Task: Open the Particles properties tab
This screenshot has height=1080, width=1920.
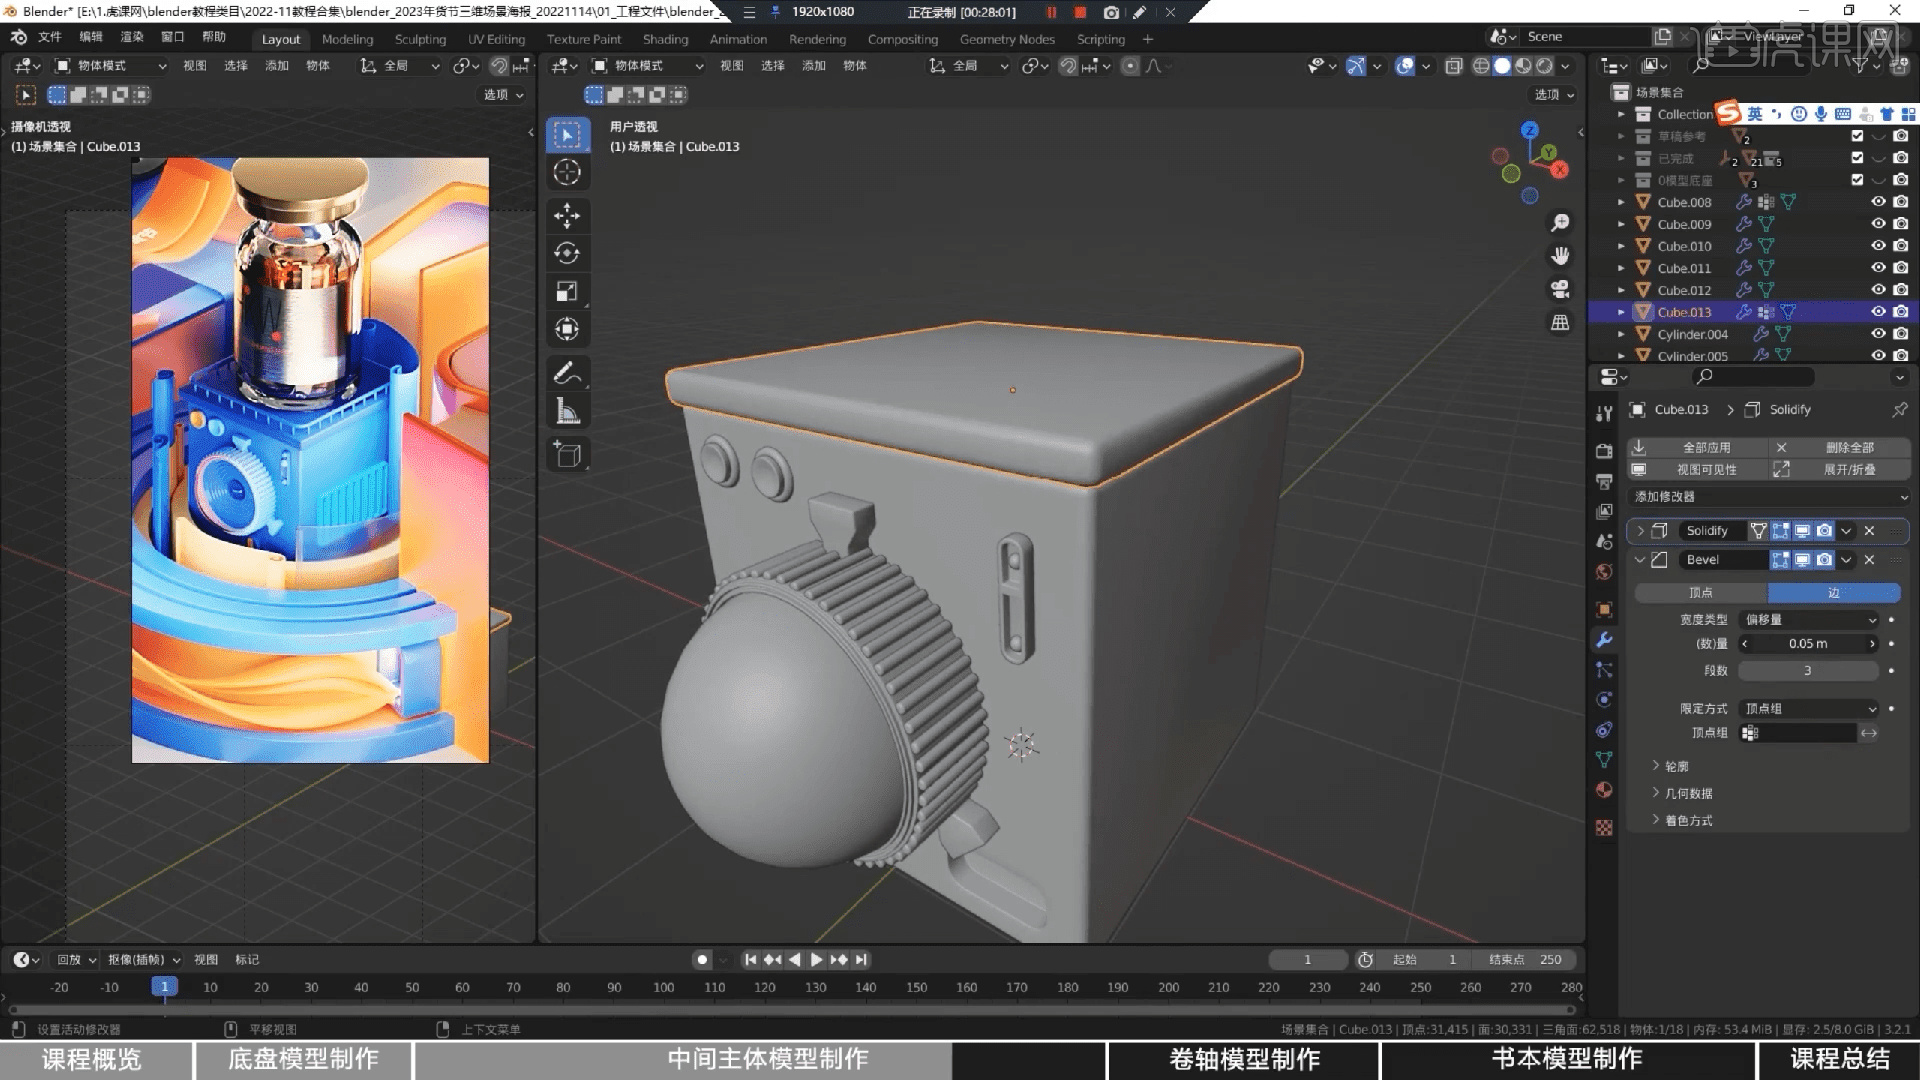Action: click(1604, 670)
